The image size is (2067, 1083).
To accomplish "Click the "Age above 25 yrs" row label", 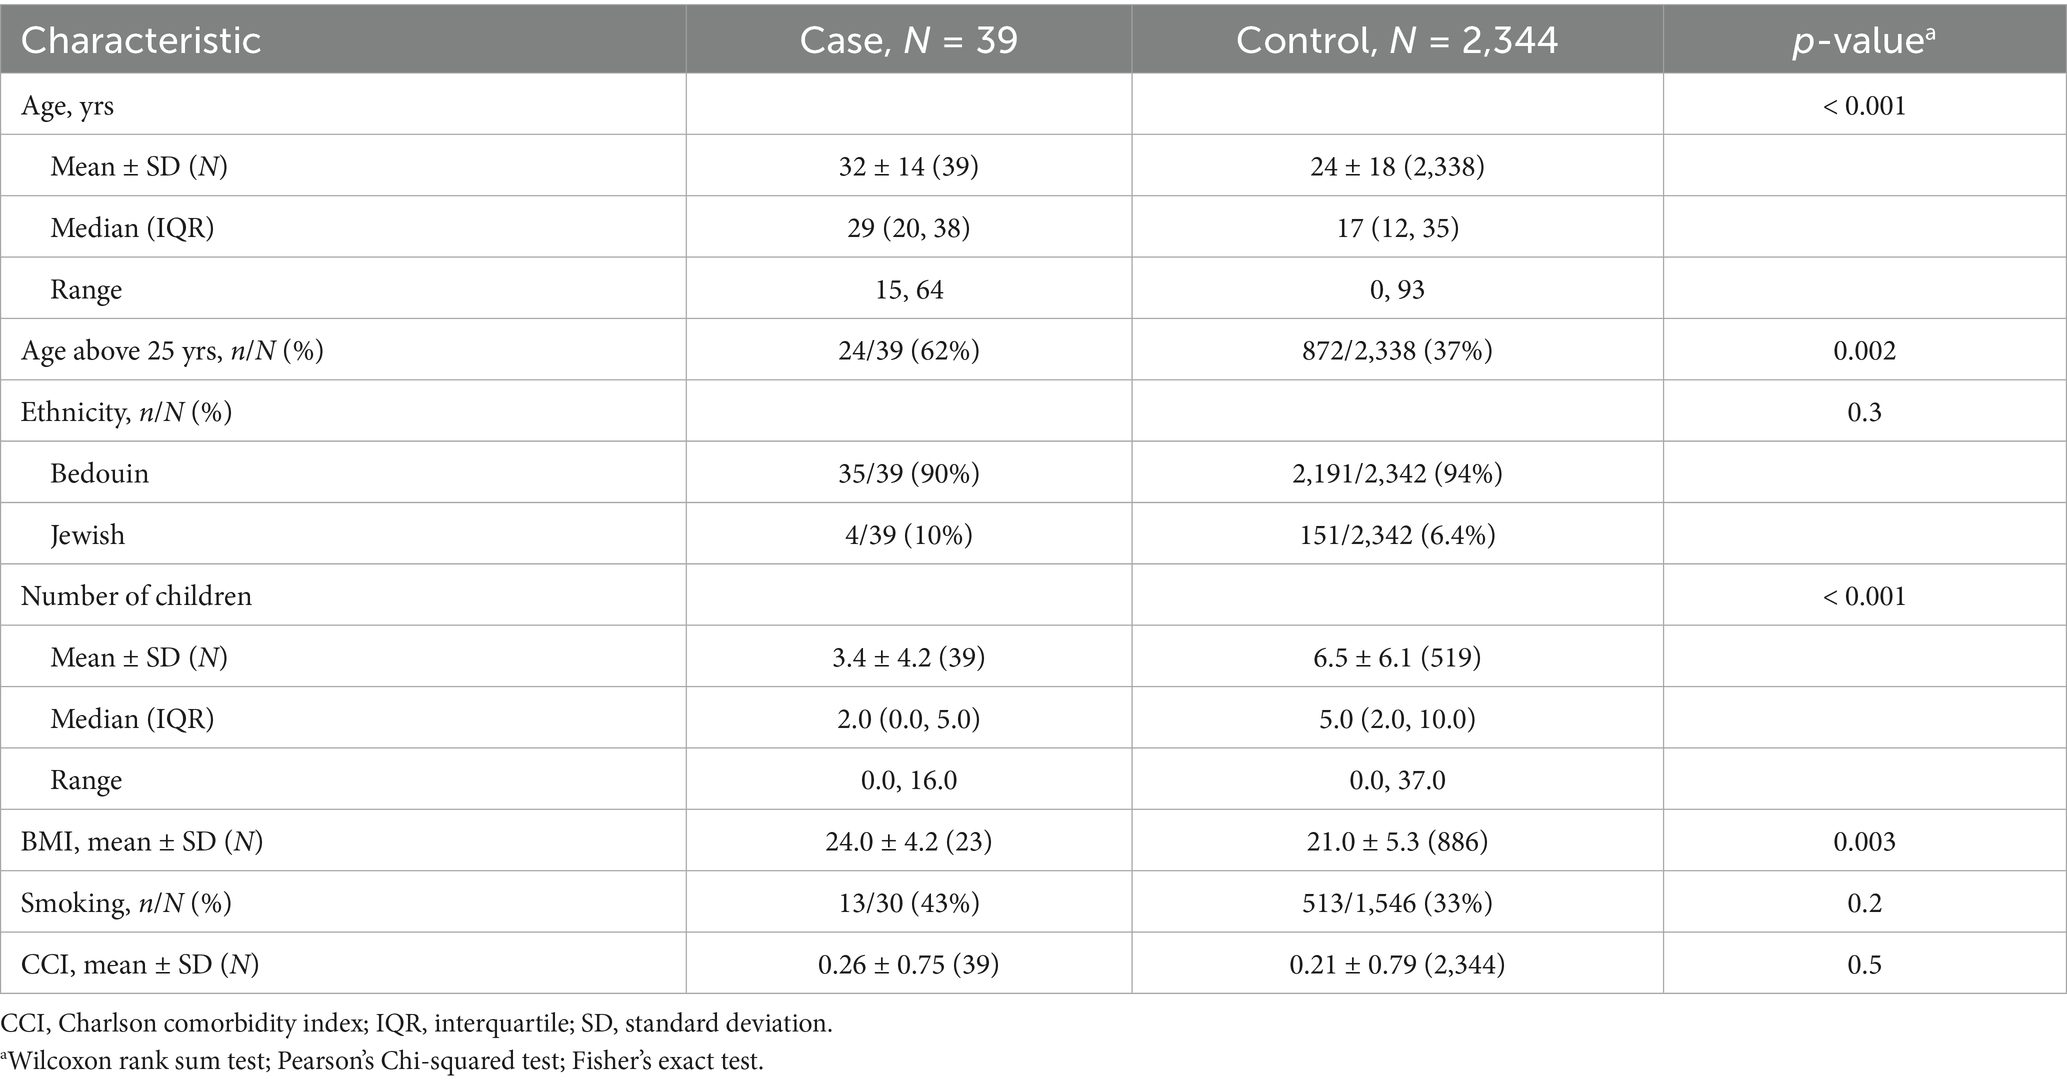I will tap(172, 350).
